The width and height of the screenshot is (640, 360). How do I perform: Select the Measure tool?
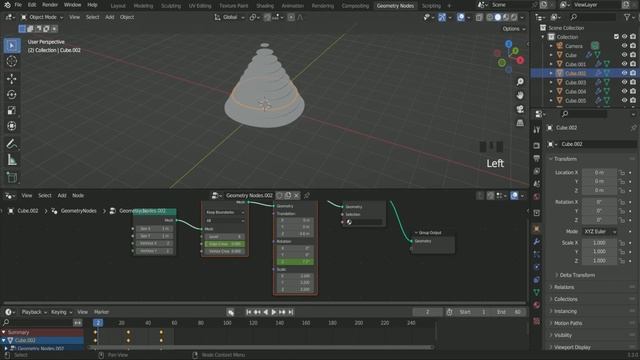click(12, 160)
